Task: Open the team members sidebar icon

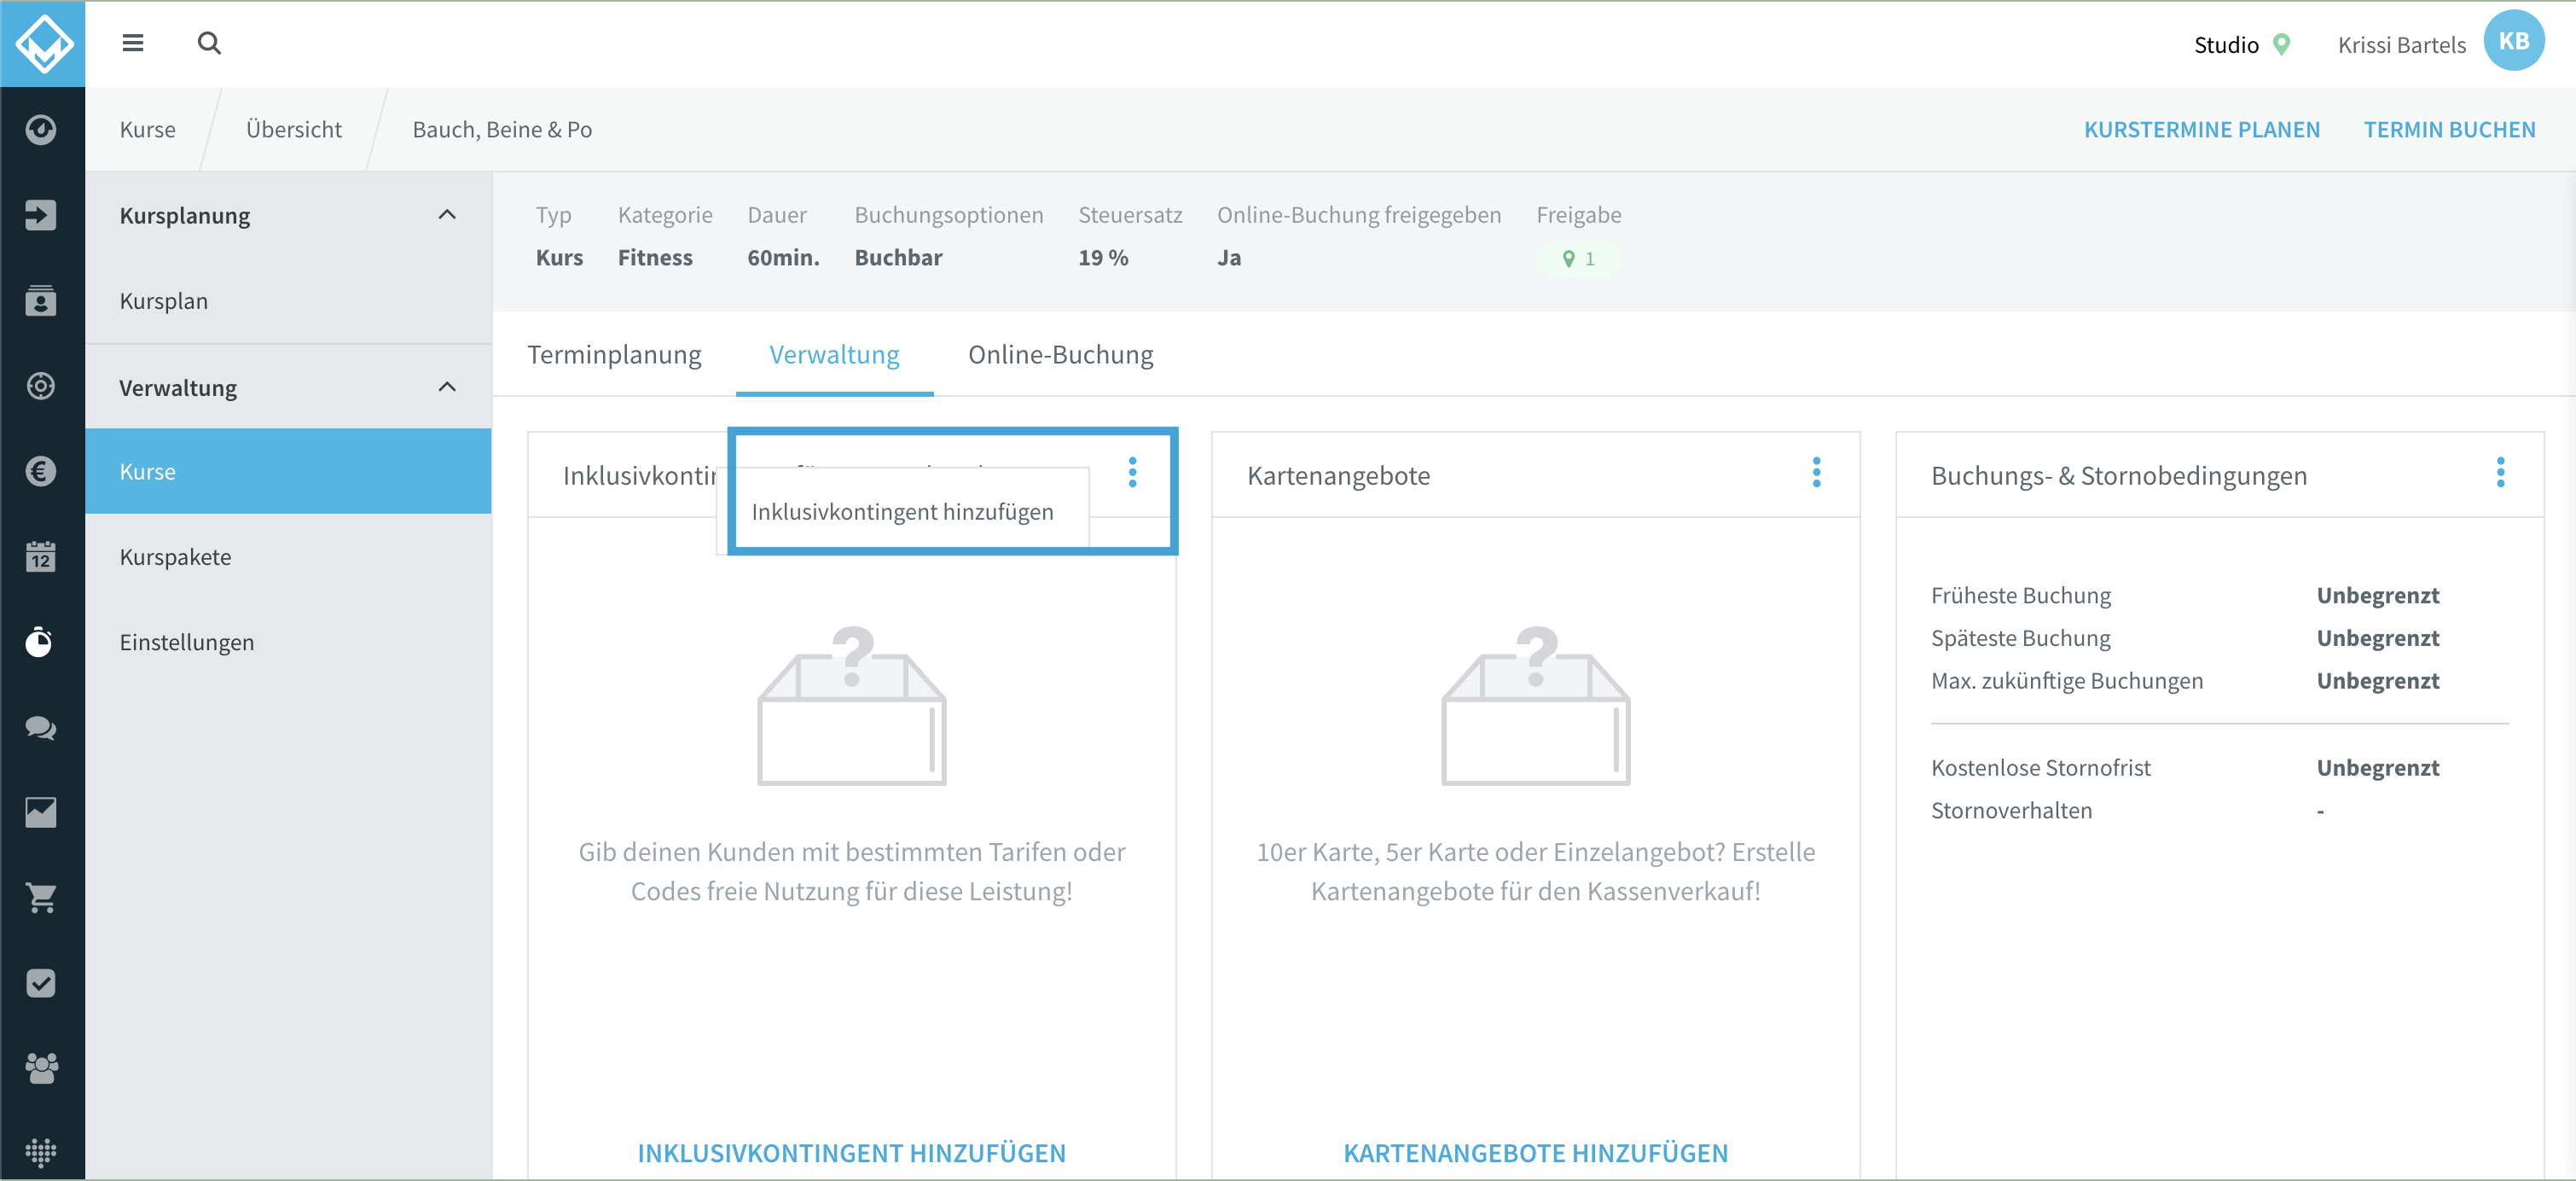Action: click(41, 1068)
